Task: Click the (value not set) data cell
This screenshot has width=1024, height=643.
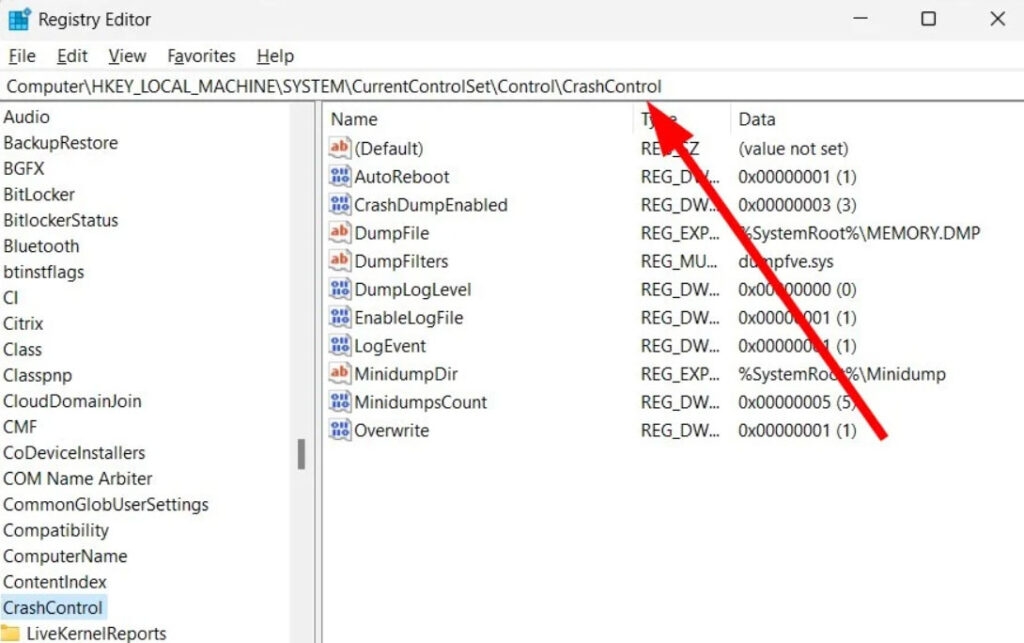Action: 793,148
